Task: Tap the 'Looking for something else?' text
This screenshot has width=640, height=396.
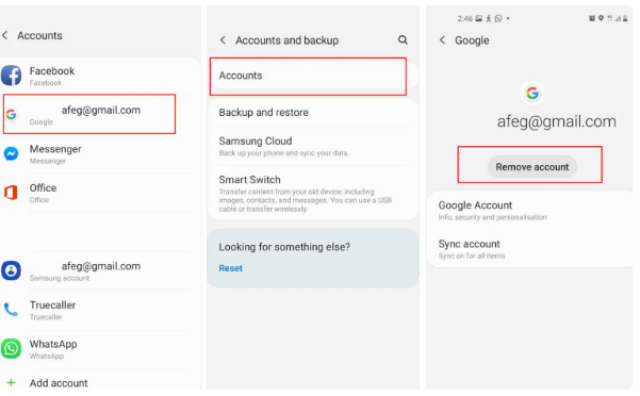Action: 284,247
